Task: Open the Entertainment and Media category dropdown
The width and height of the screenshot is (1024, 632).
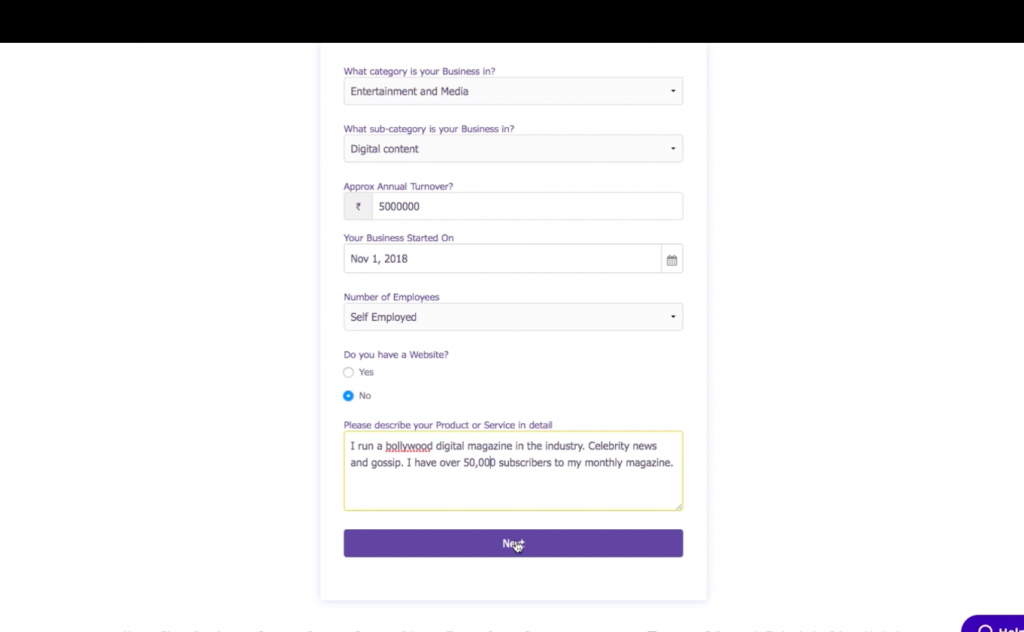Action: click(513, 91)
